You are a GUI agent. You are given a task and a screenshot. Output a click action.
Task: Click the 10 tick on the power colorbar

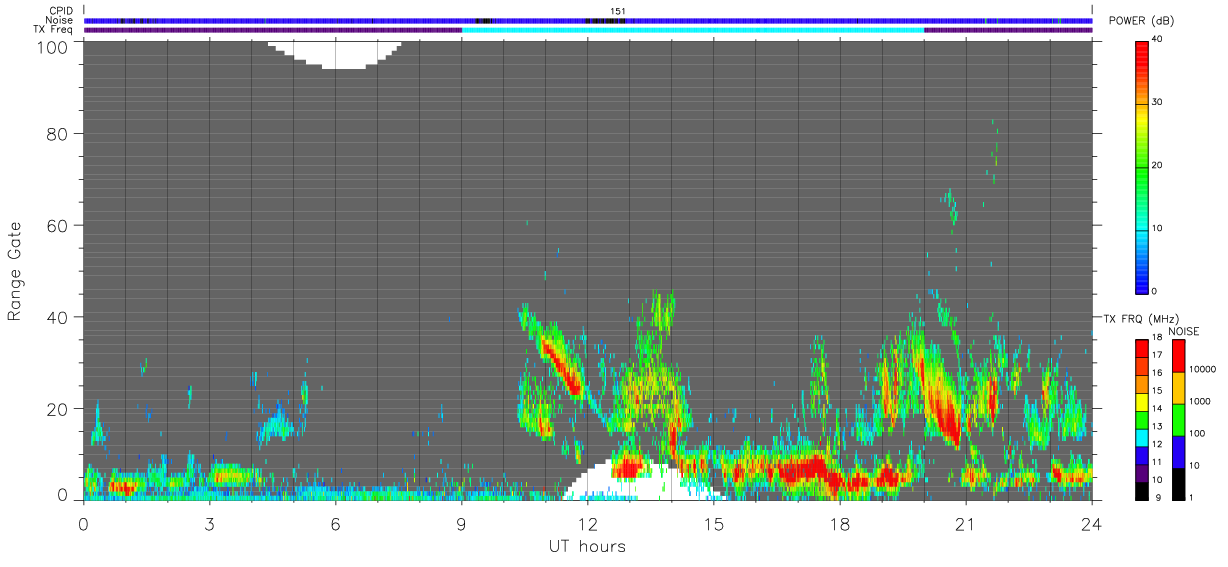1158,228
